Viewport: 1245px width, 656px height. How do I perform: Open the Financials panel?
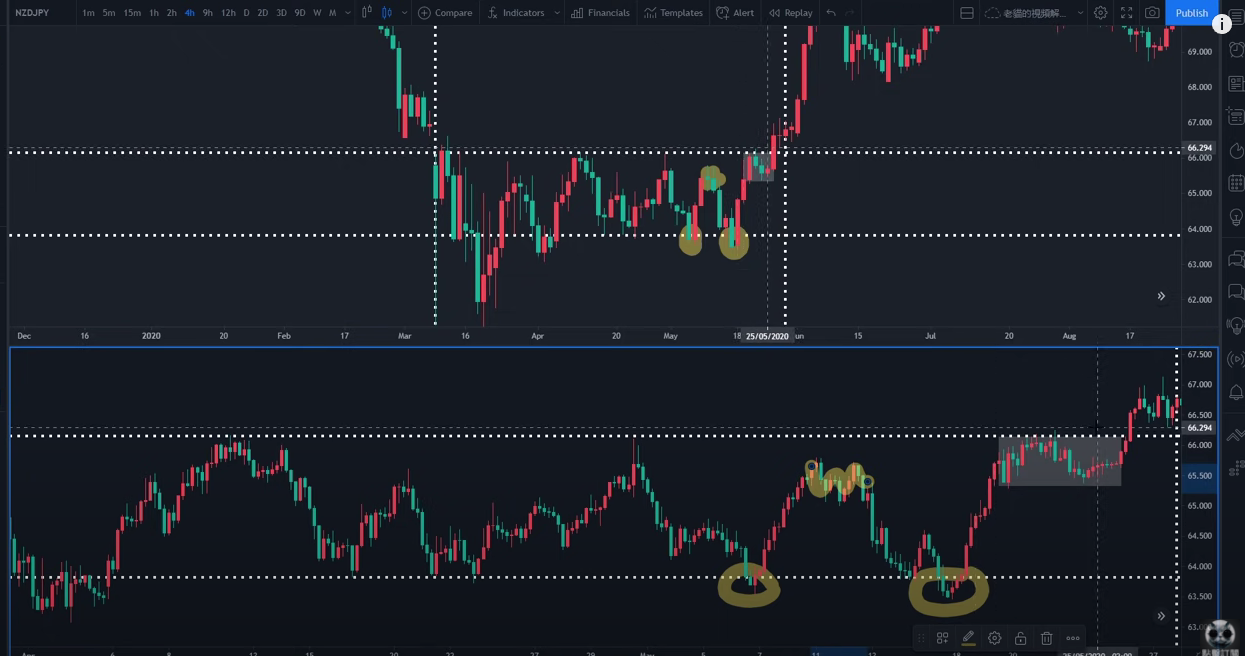600,13
